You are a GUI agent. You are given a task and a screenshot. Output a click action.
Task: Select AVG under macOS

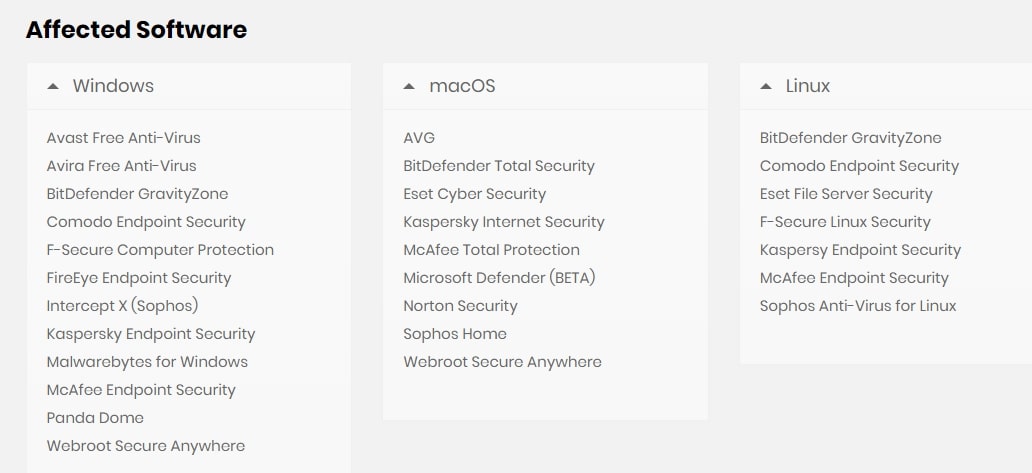click(x=419, y=138)
